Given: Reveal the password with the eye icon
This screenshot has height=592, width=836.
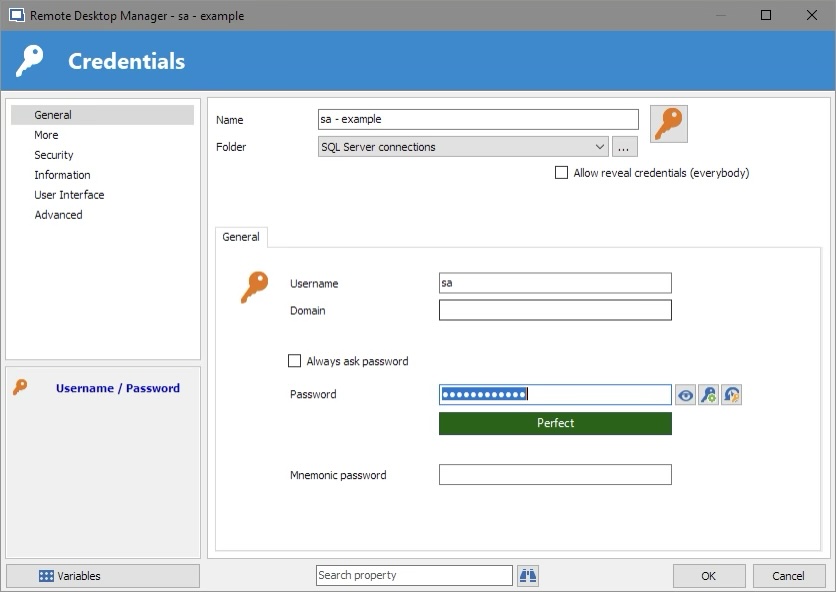Looking at the screenshot, I should pos(685,395).
